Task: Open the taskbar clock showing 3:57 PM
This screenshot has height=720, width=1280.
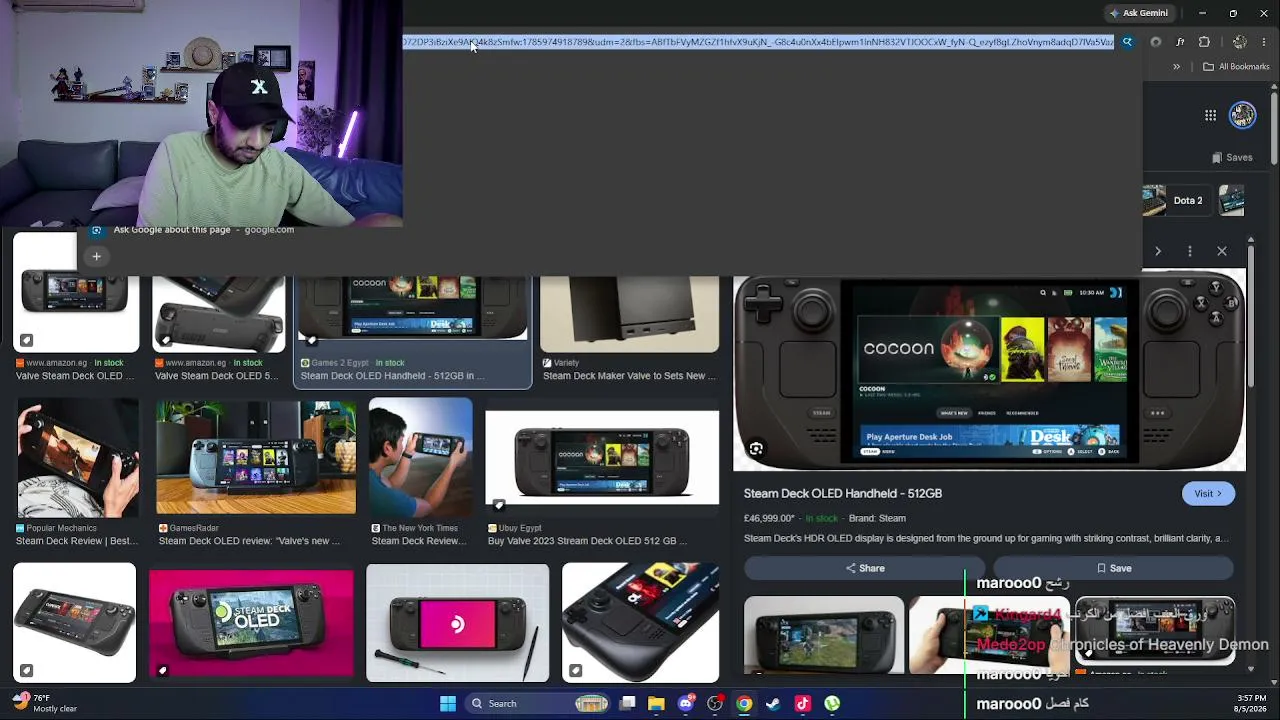Action: [x=1251, y=703]
